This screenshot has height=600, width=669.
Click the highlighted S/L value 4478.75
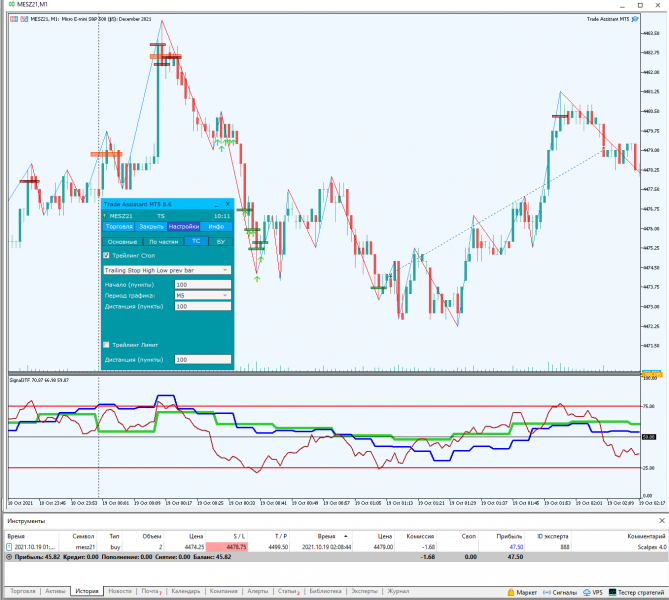click(227, 547)
